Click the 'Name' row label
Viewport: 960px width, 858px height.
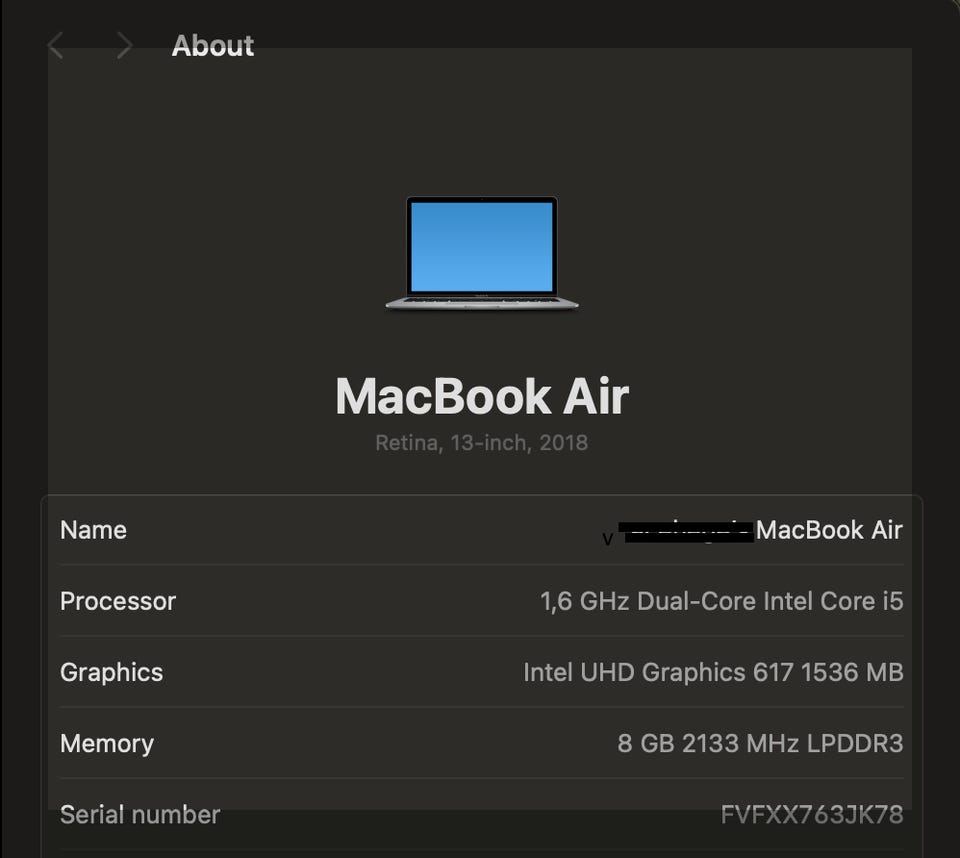point(93,530)
